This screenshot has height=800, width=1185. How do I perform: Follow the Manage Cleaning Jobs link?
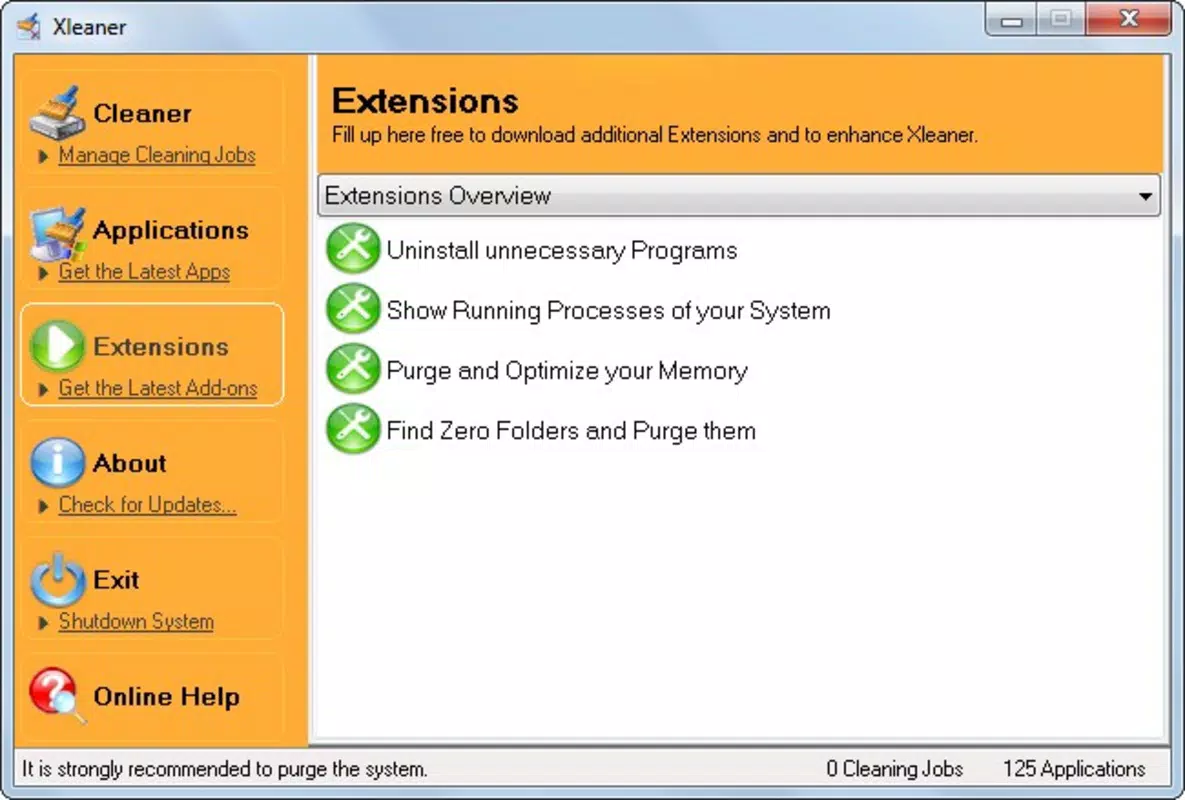(157, 155)
